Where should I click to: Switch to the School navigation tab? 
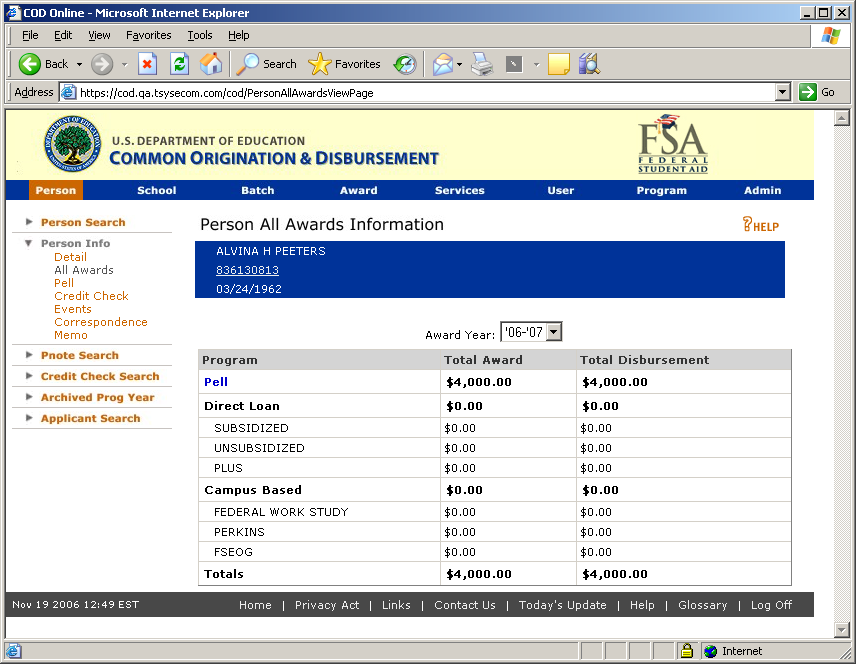coord(156,190)
